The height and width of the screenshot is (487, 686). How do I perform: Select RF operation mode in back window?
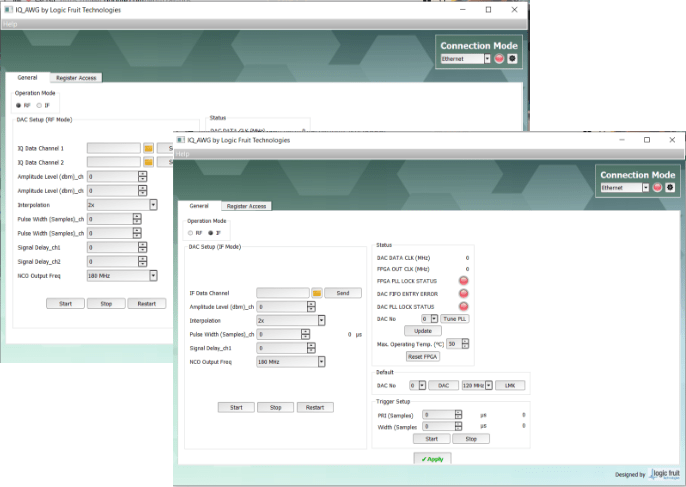18,105
